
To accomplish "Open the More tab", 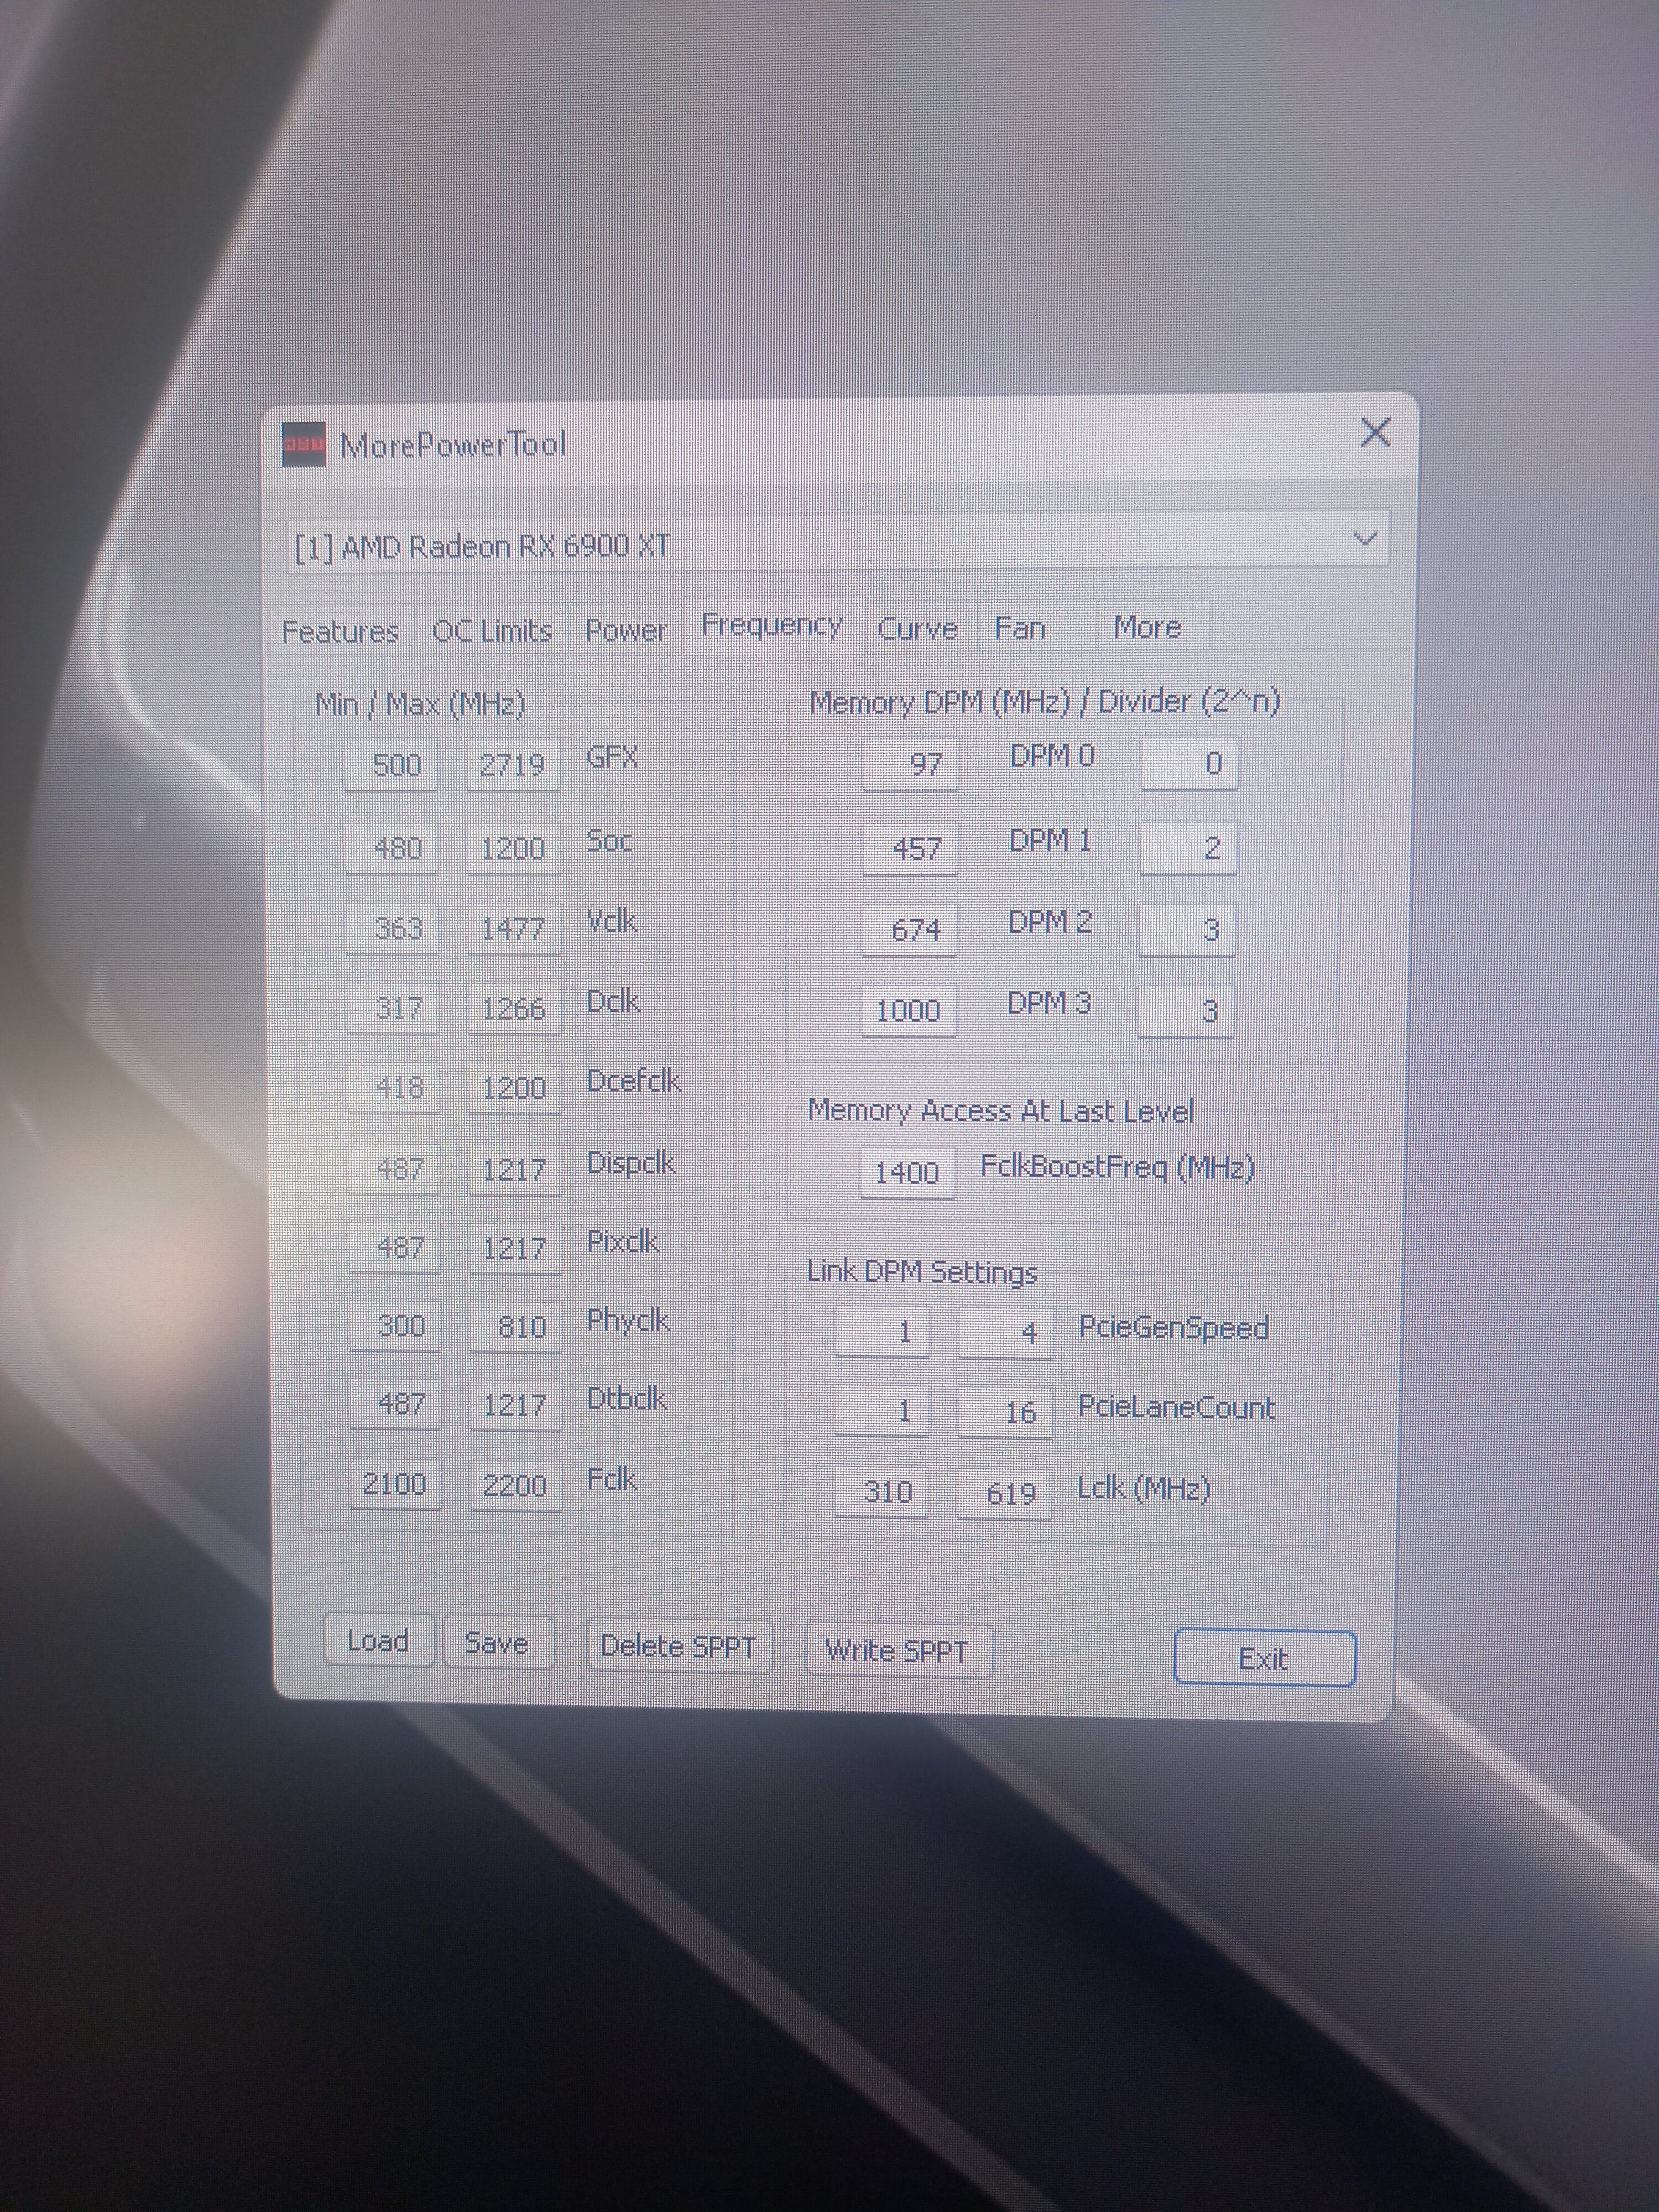I will point(1148,627).
